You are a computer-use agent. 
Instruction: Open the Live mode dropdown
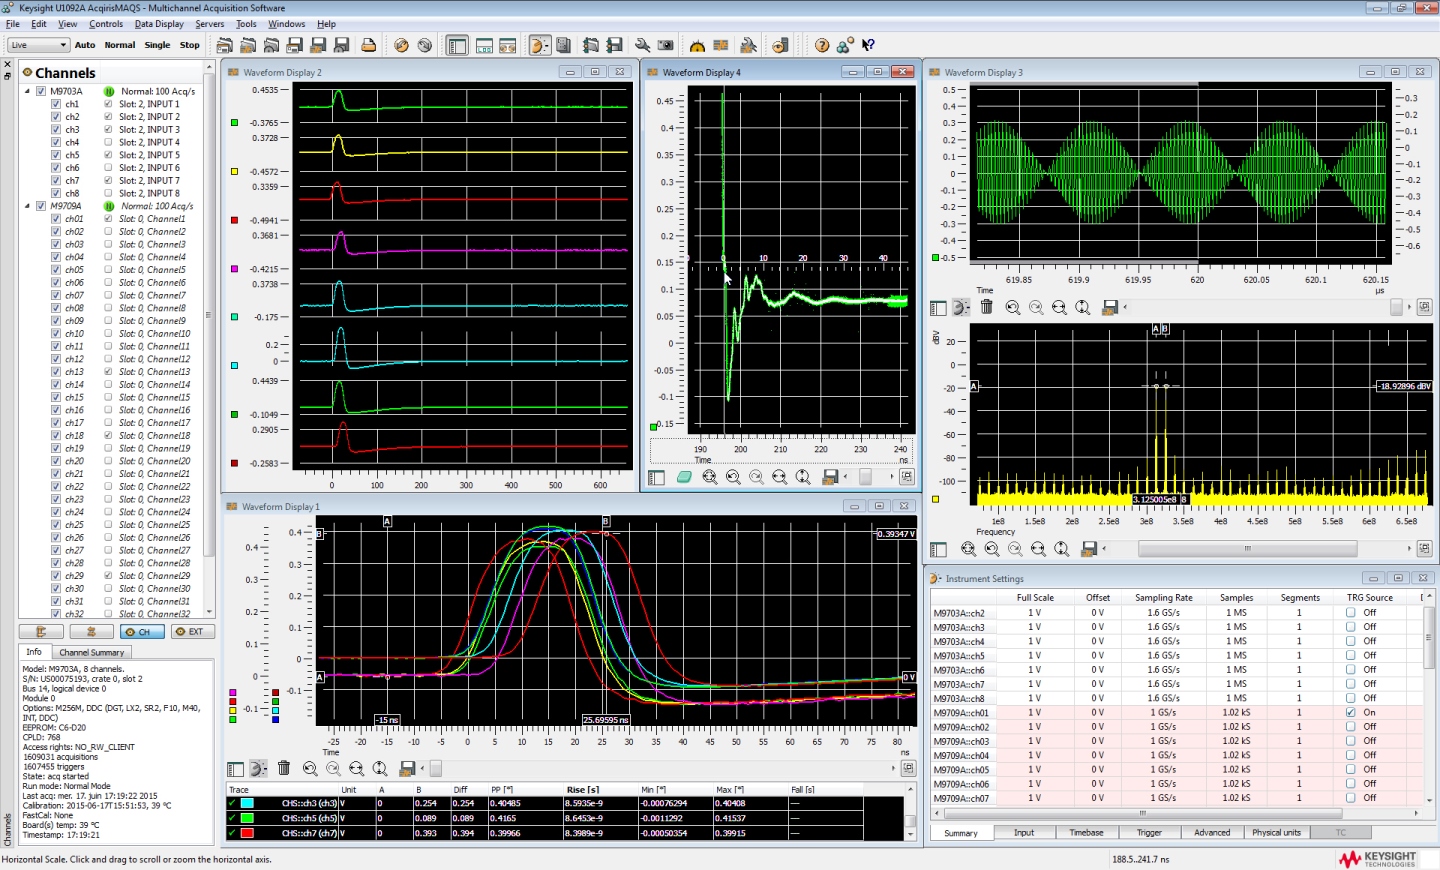pyautogui.click(x=38, y=45)
